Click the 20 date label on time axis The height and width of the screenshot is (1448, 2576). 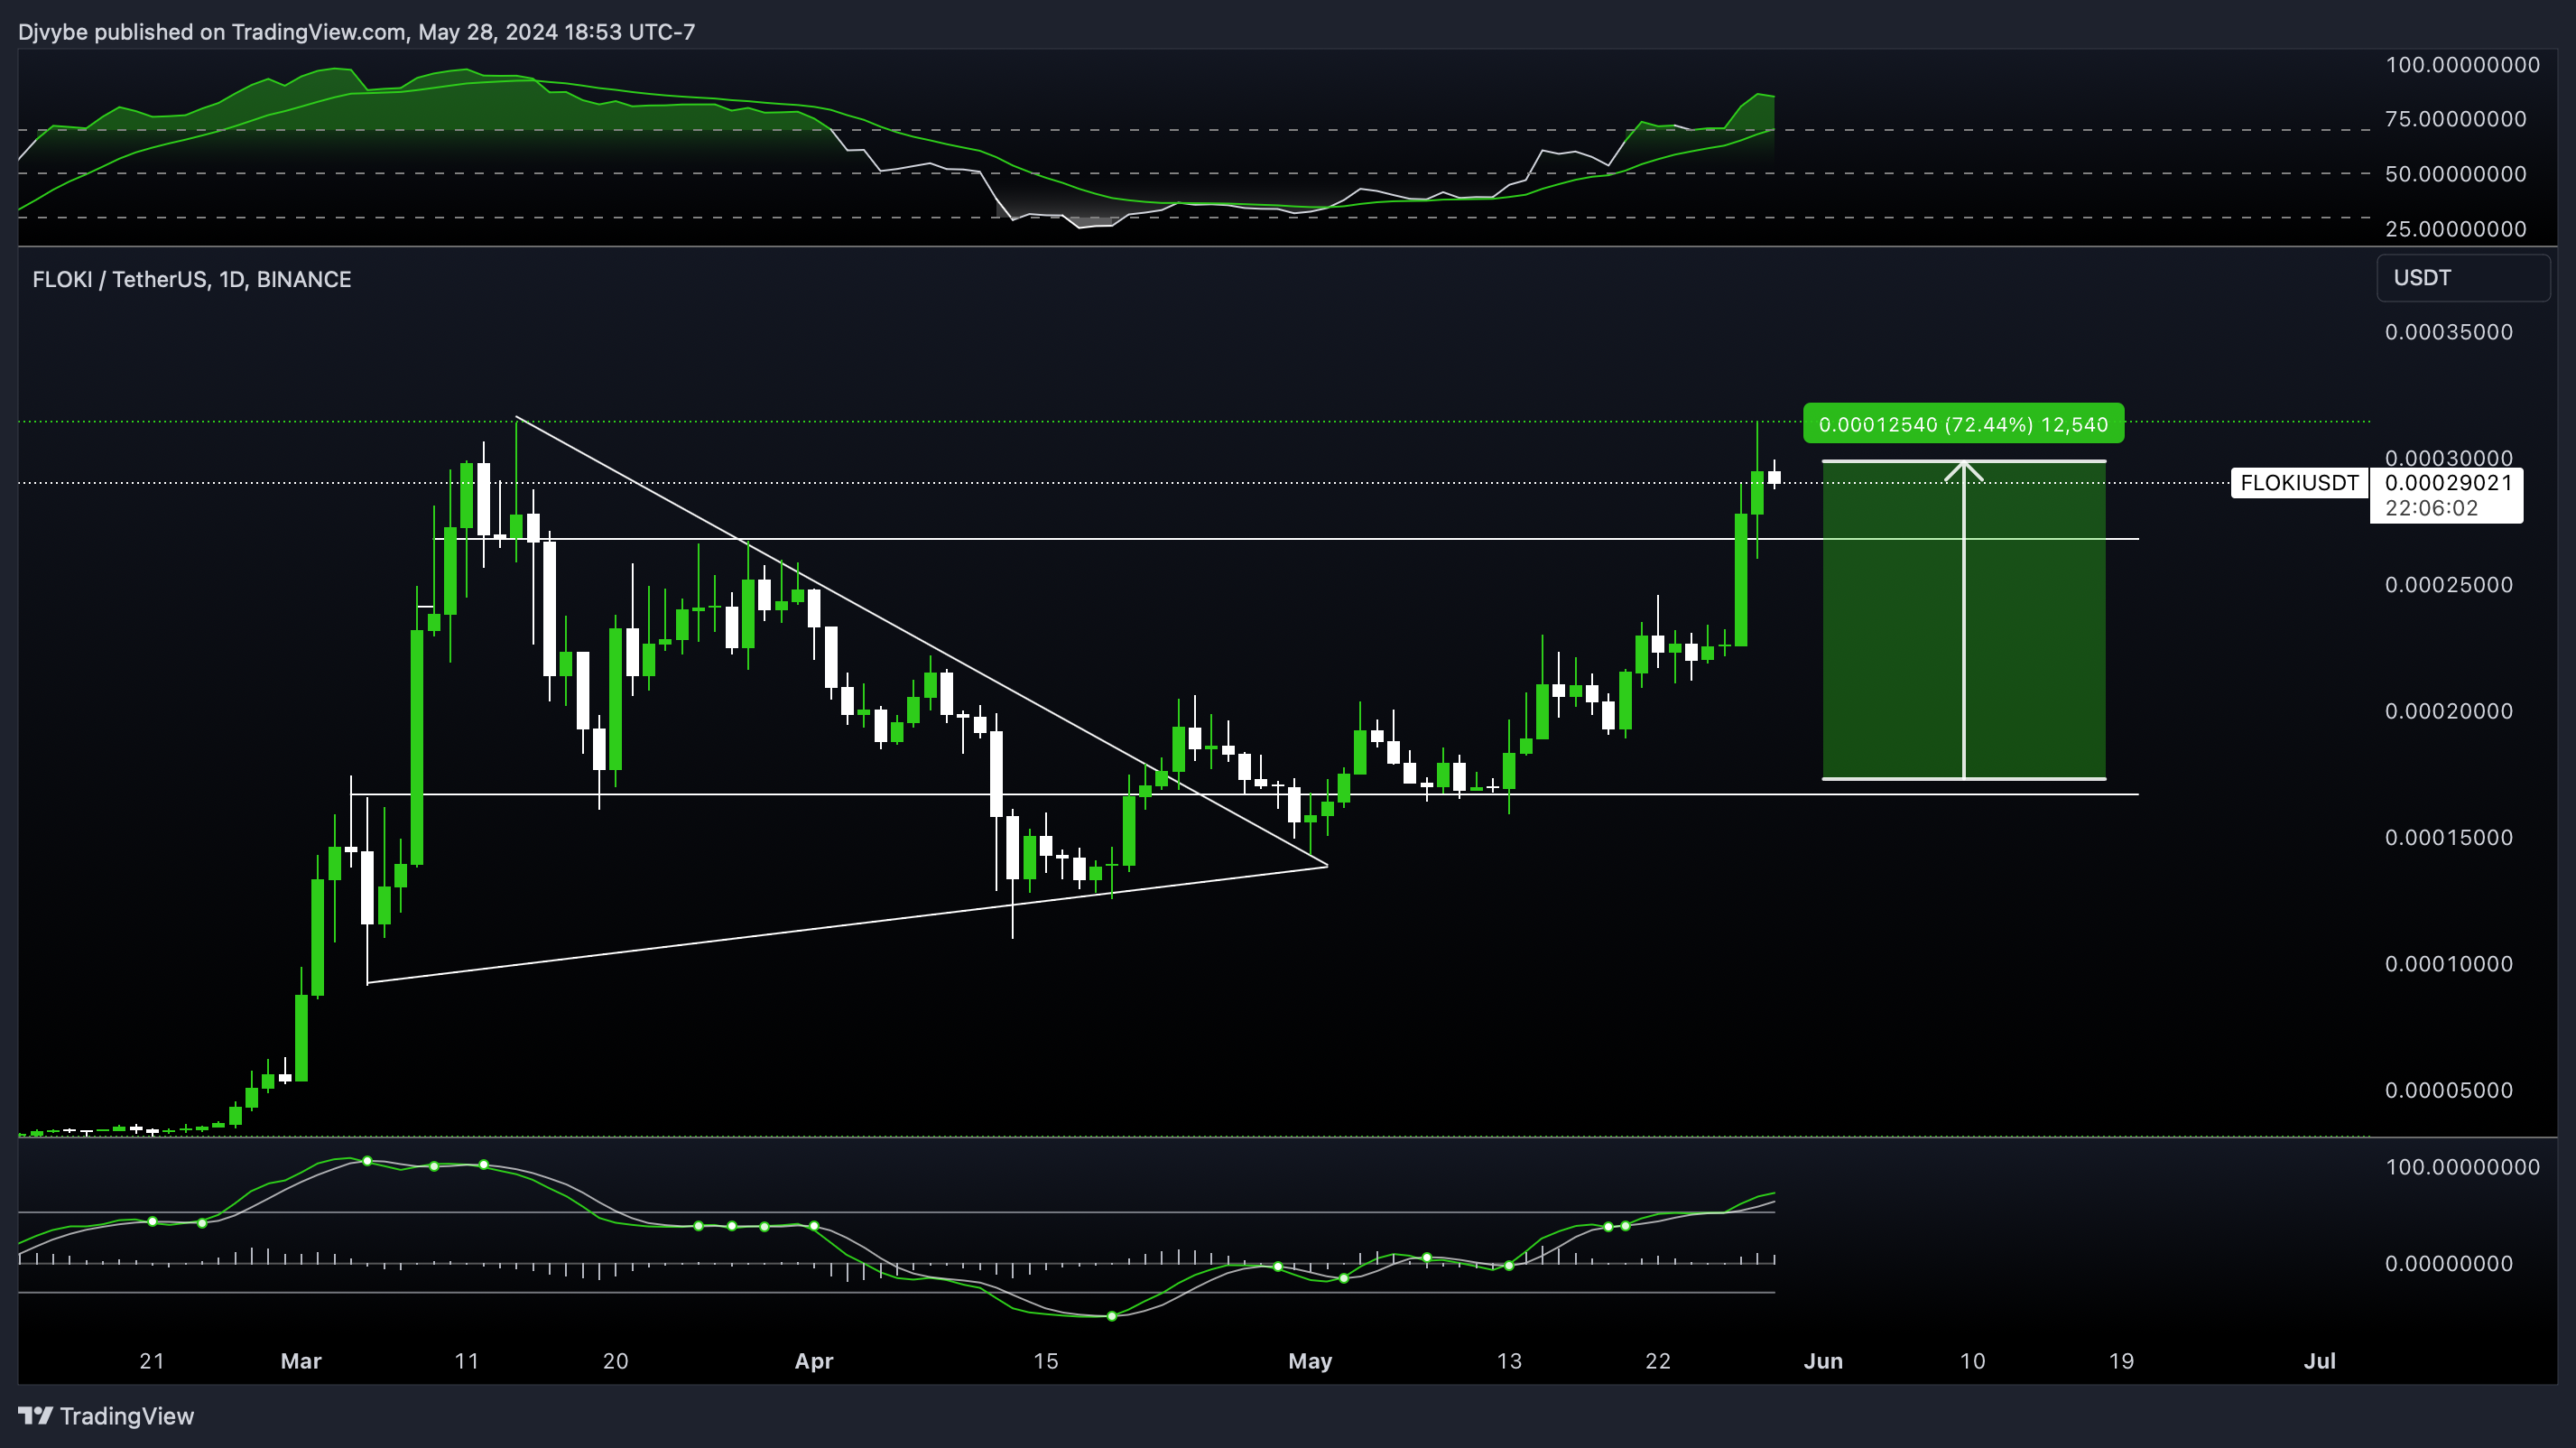pyautogui.click(x=616, y=1361)
